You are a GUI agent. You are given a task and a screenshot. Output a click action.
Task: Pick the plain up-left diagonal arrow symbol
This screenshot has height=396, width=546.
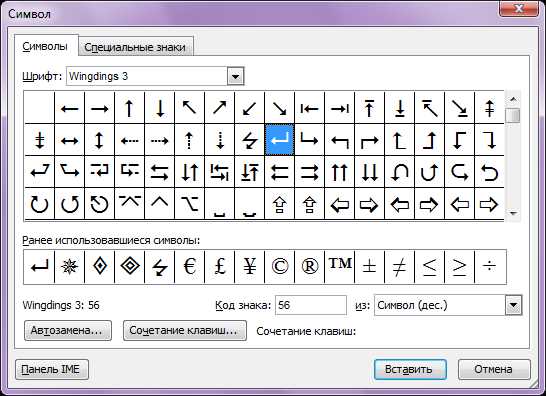coord(189,108)
